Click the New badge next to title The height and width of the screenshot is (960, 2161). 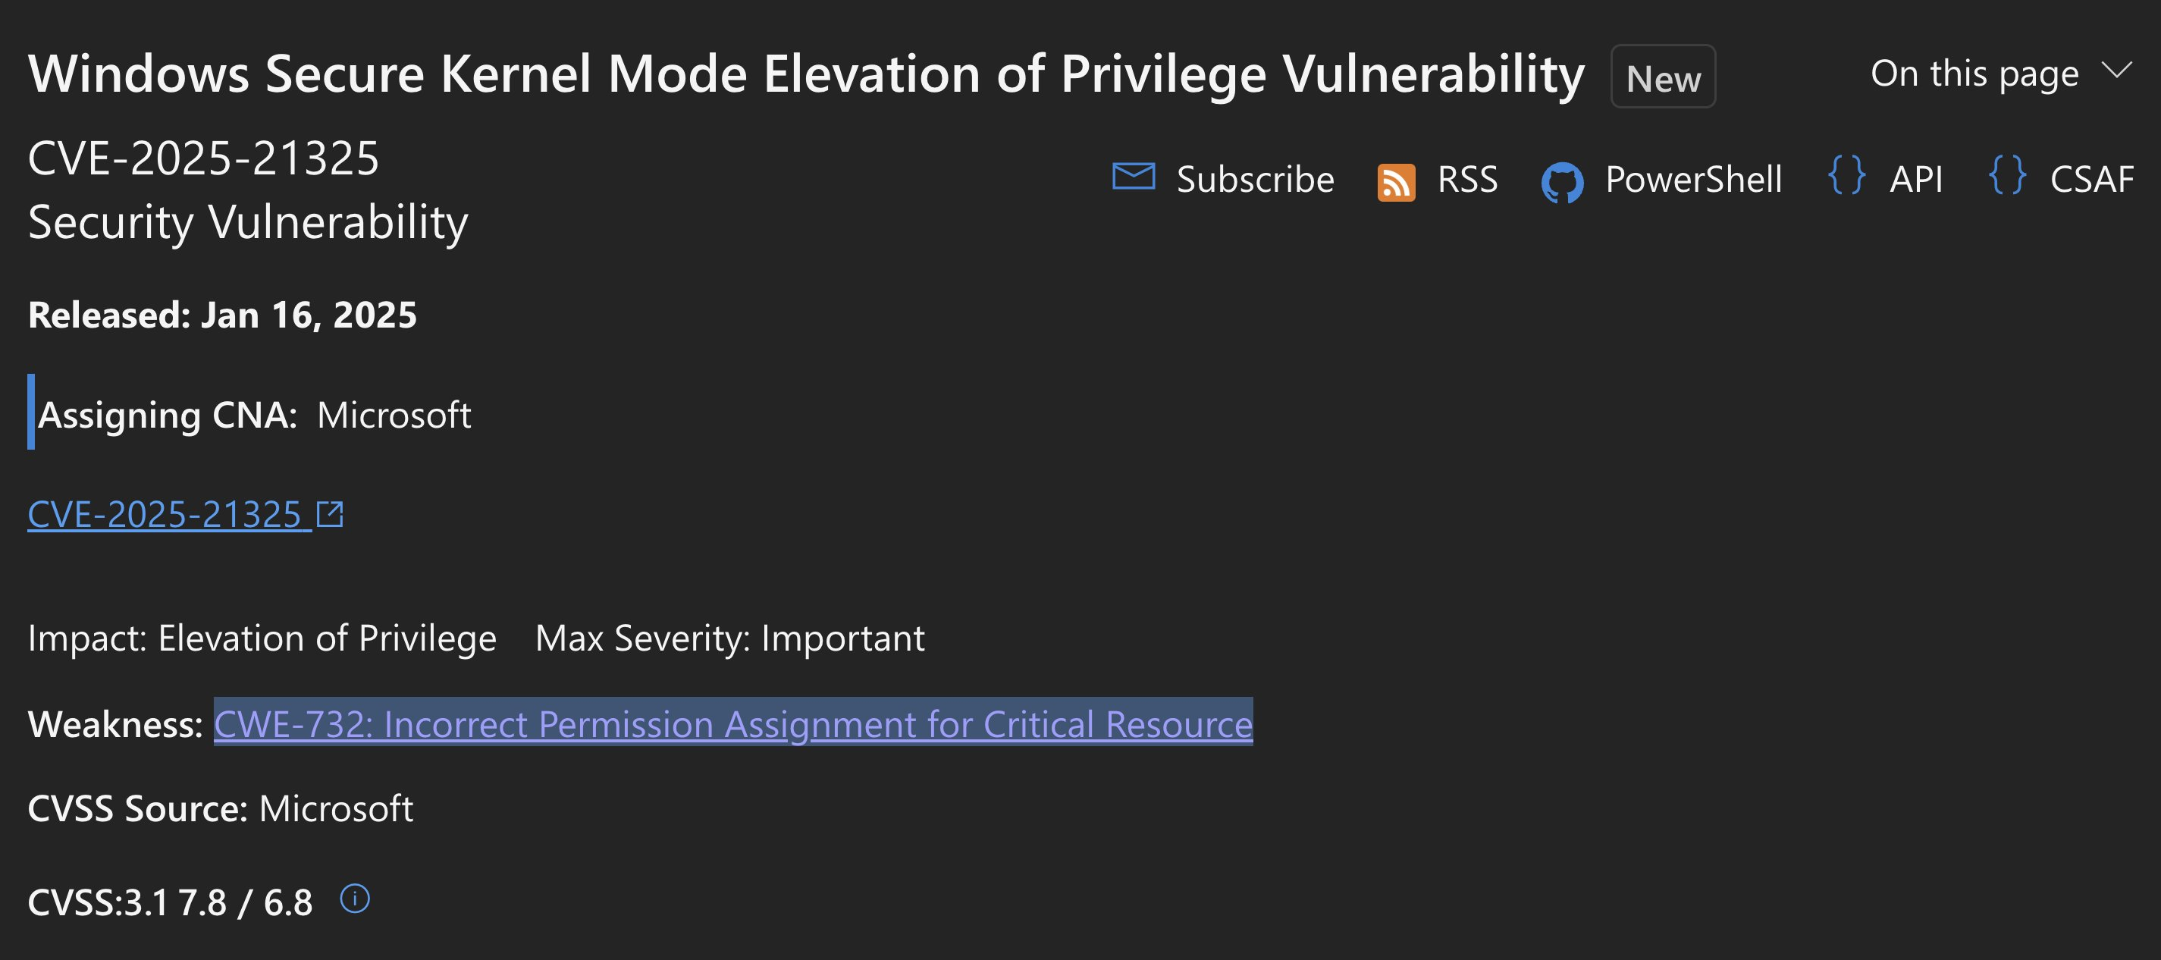click(1663, 77)
